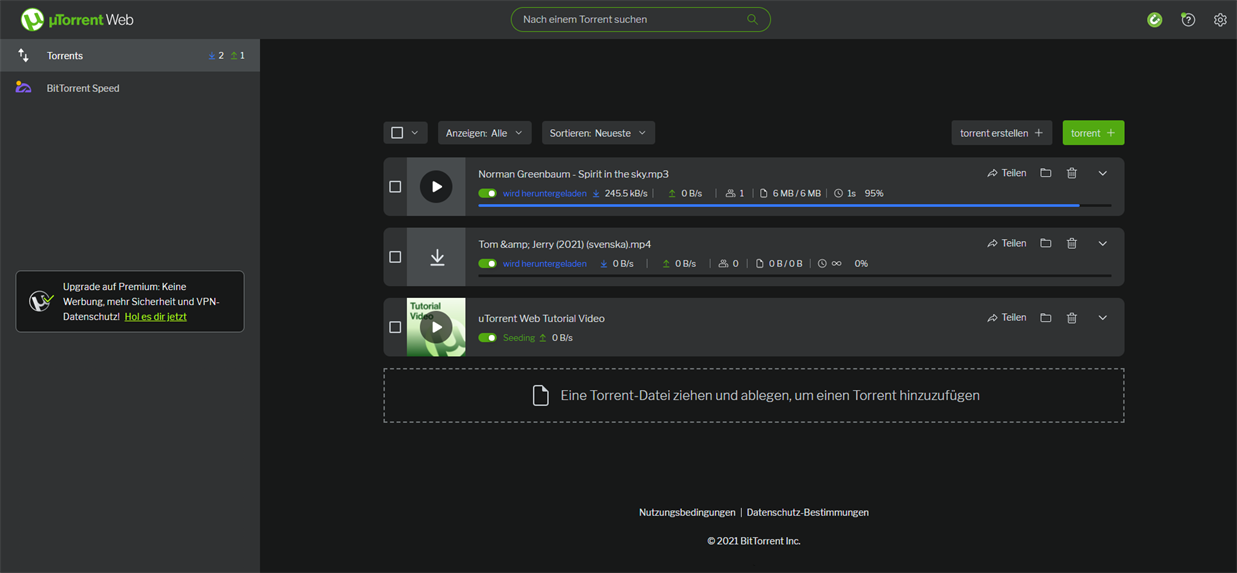Open the Anzeigen: Alle filter dropdown
Image resolution: width=1237 pixels, height=573 pixels.
(x=485, y=132)
